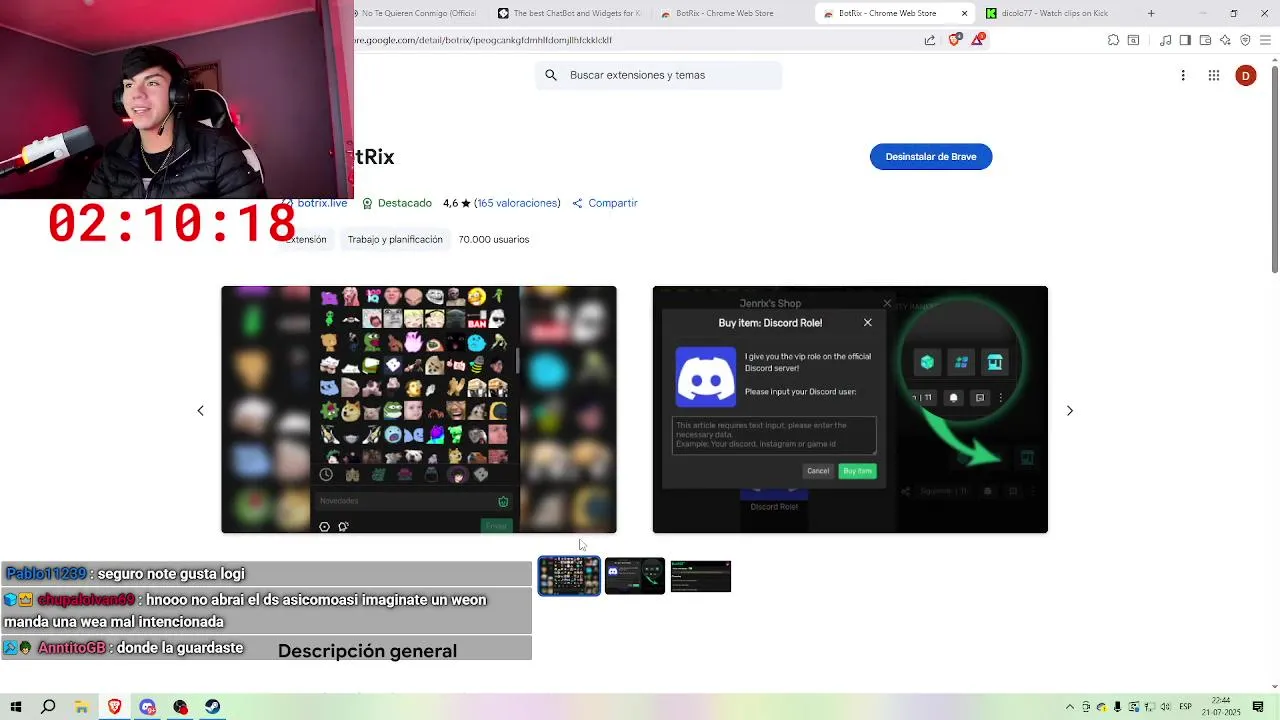The width and height of the screenshot is (1280, 720).
Task: Click the 'Trabajo y planificación' category link
Action: (395, 239)
